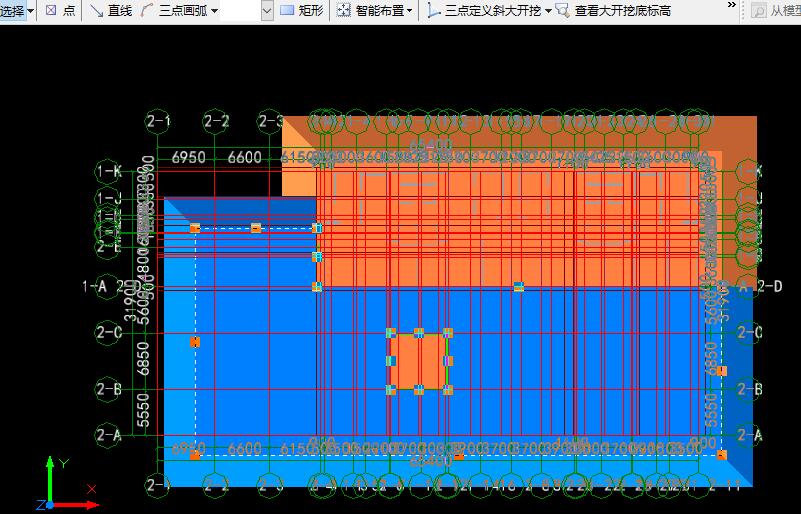Screen dimensions: 801x514
Task: Click the 2-2 axis bubble above the drawing
Action: (216, 121)
